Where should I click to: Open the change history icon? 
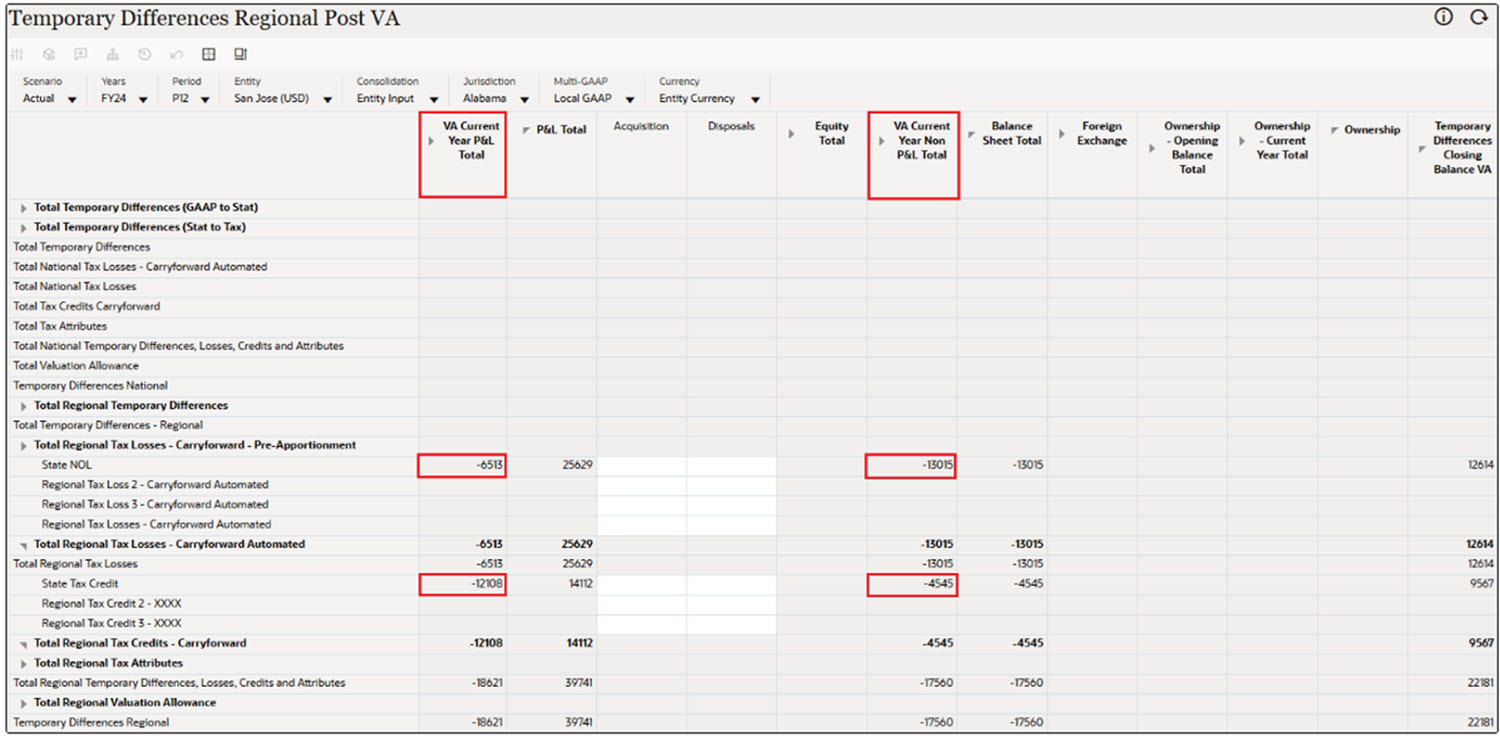[x=145, y=54]
